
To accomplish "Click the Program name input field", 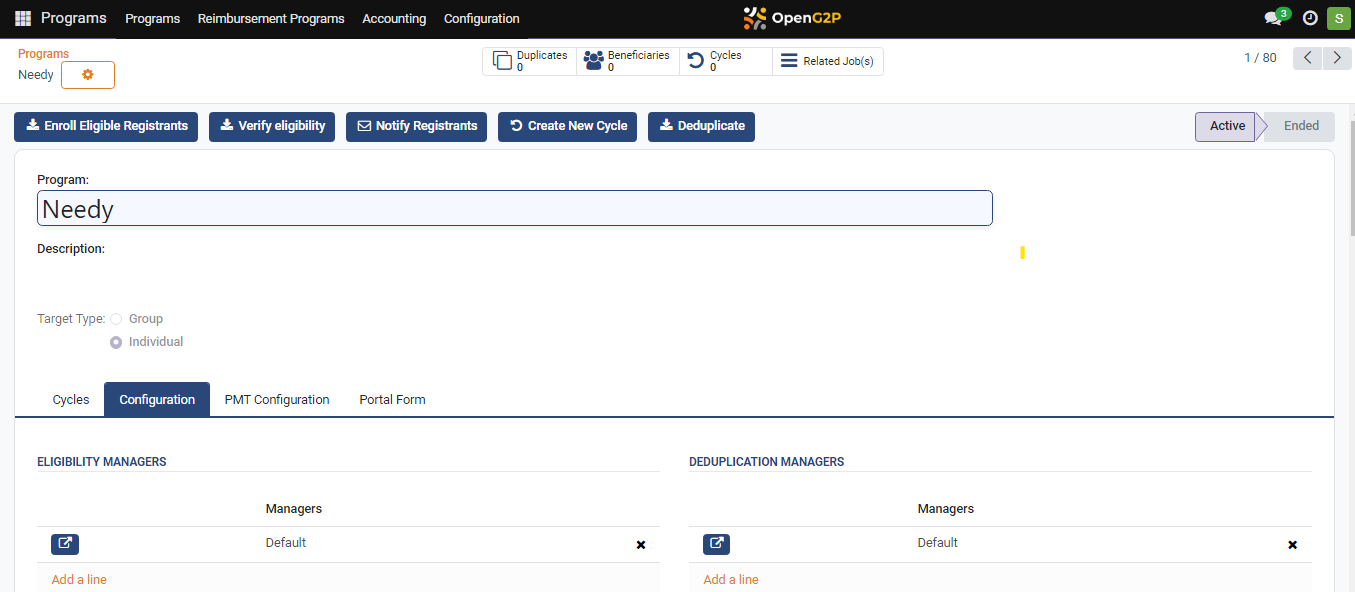I will pyautogui.click(x=514, y=209).
